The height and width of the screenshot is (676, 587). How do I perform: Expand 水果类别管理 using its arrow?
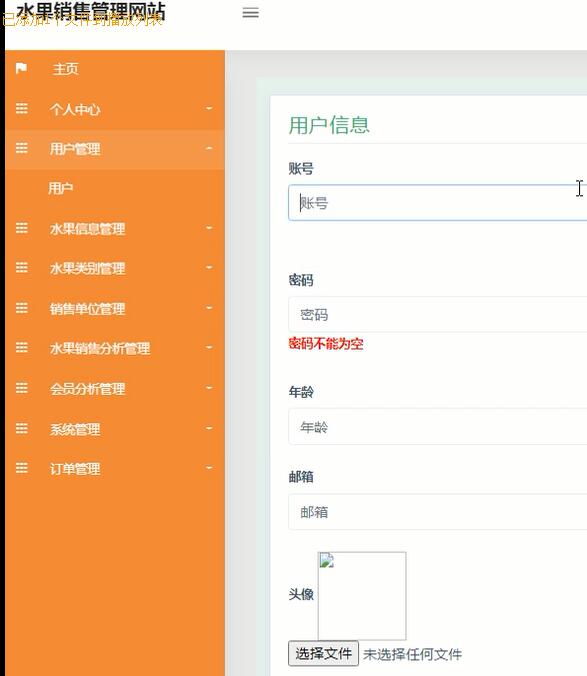209,267
